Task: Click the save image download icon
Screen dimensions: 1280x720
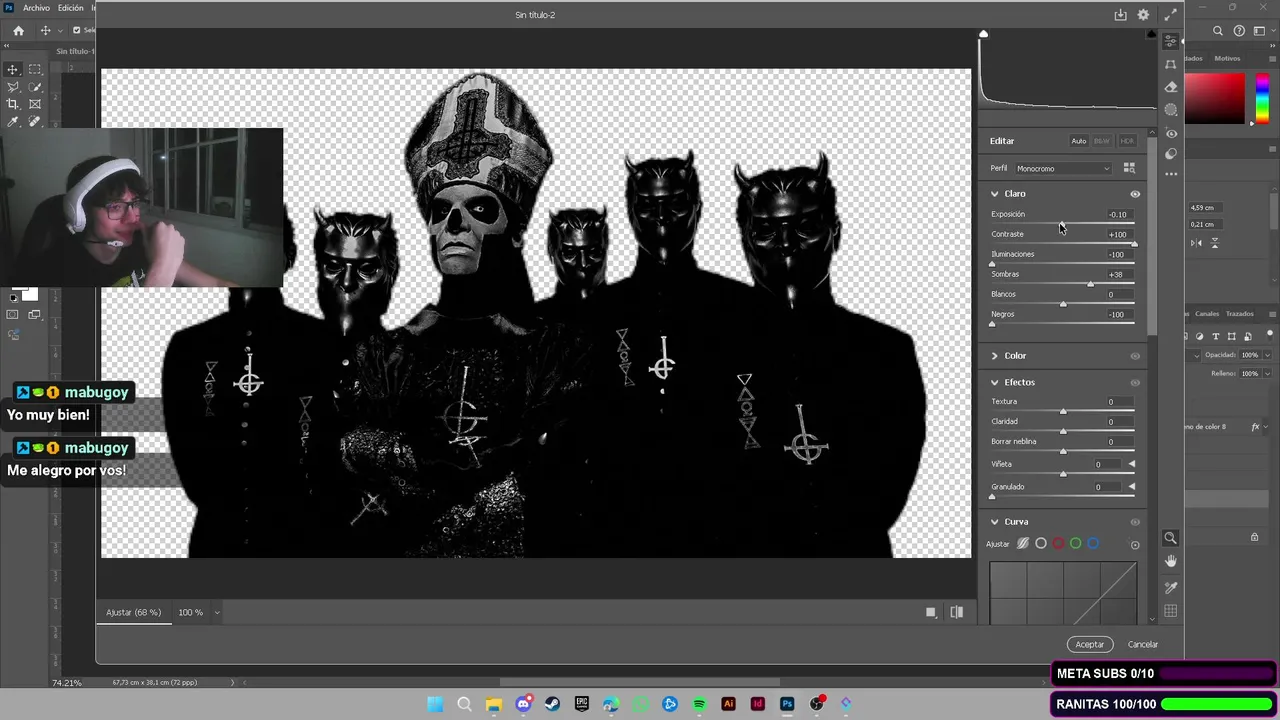Action: coord(1121,15)
